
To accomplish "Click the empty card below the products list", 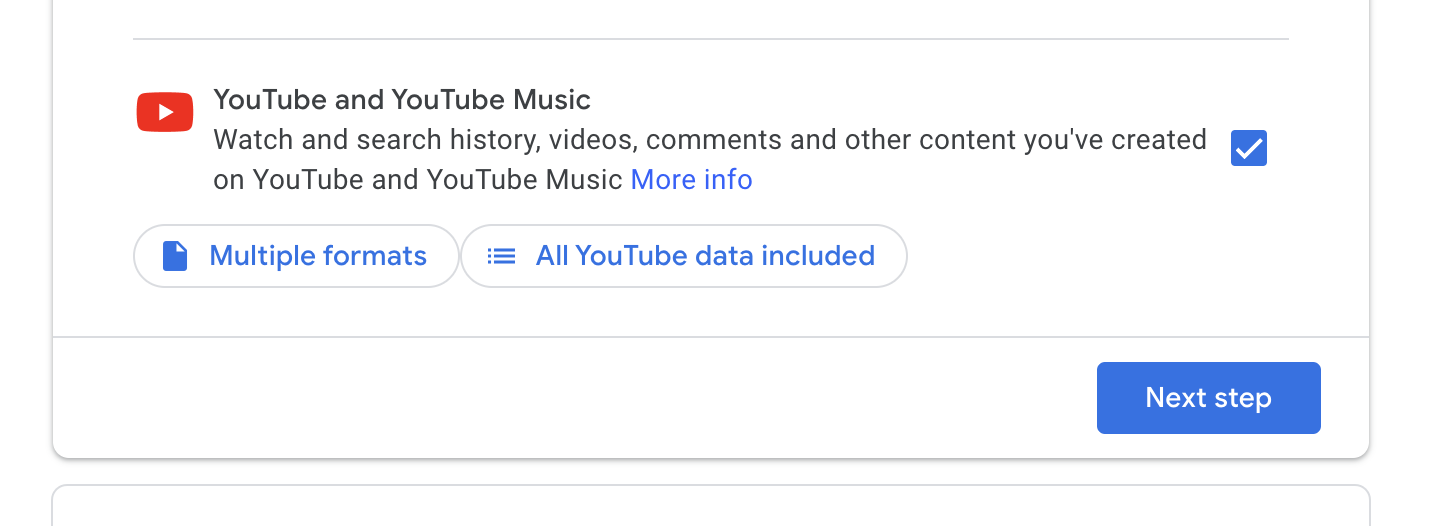I will (710, 508).
